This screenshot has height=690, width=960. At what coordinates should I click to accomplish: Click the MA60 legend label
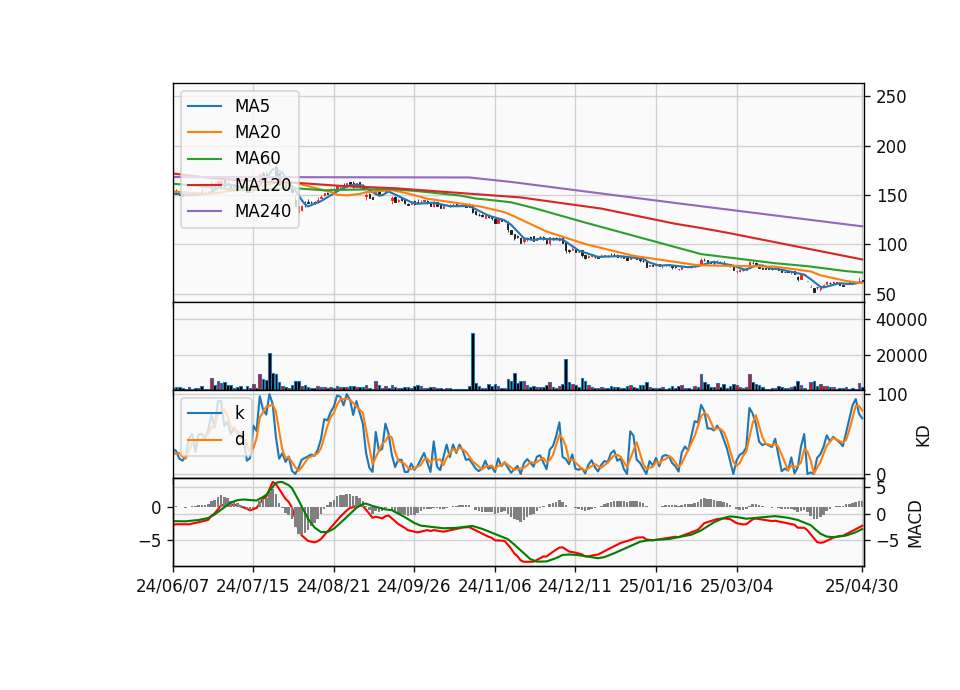click(258, 159)
